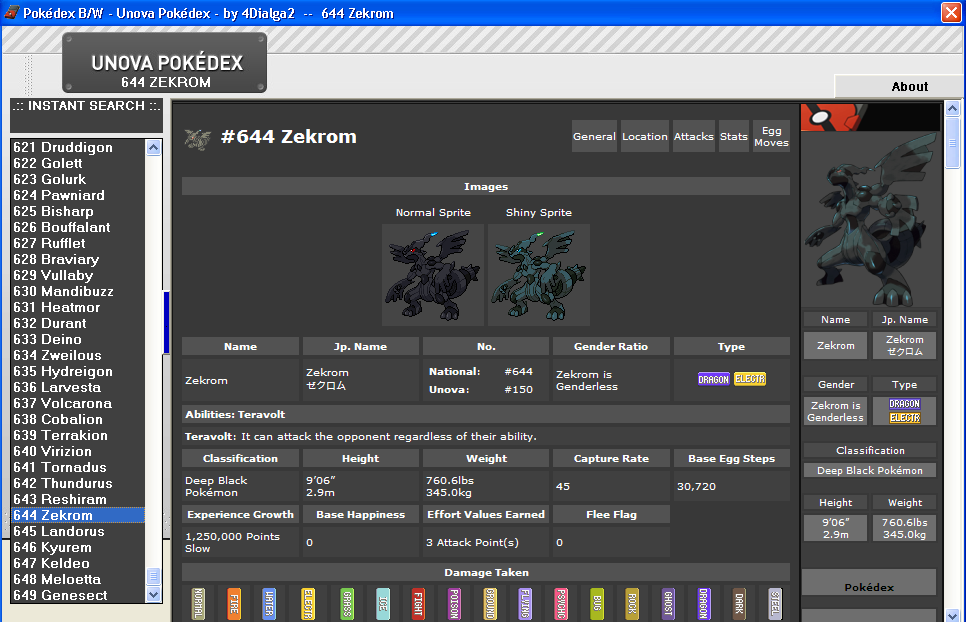Select 637 Volcarona in the list
The height and width of the screenshot is (622, 966).
click(x=78, y=403)
